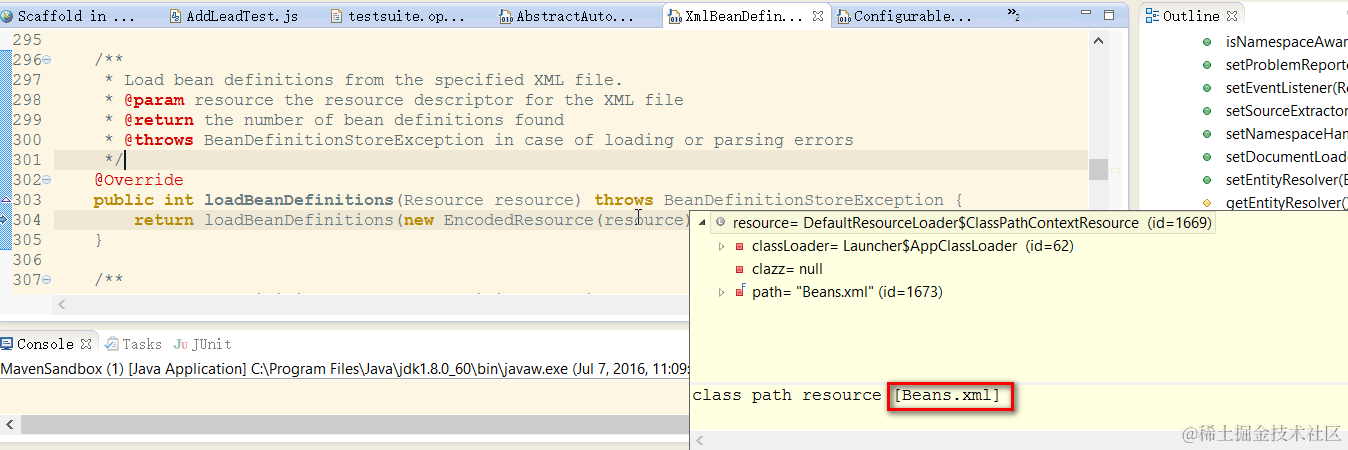Switch to the Console view tab
This screenshot has height=450, width=1348.
(x=45, y=343)
